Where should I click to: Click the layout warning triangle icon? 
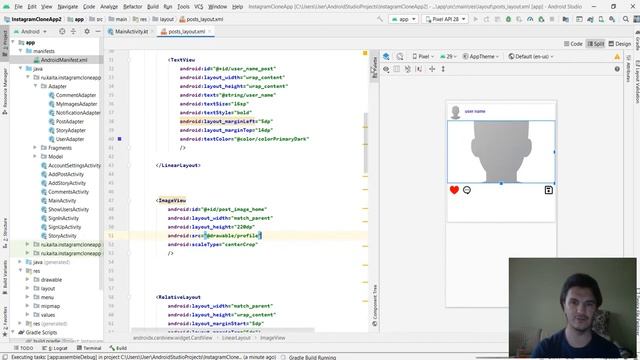[617, 56]
